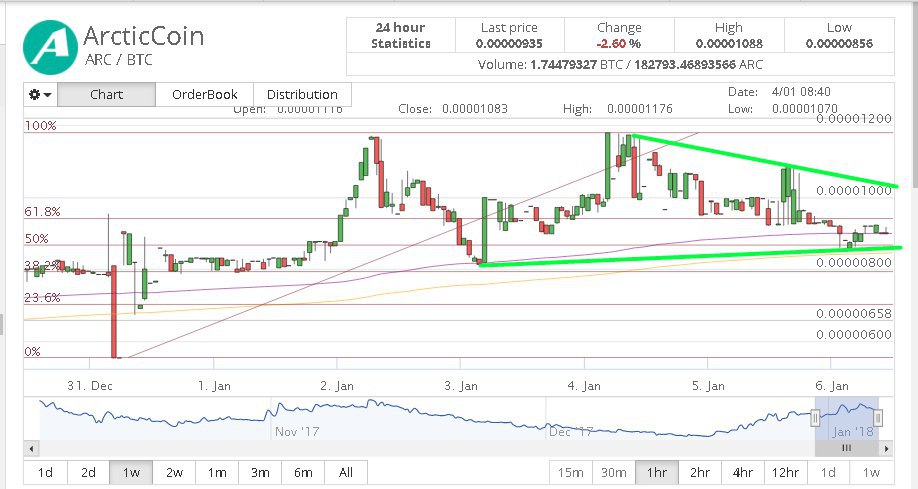The height and width of the screenshot is (489, 918).
Task: Click the Change value -2.60 %
Action: [x=618, y=43]
